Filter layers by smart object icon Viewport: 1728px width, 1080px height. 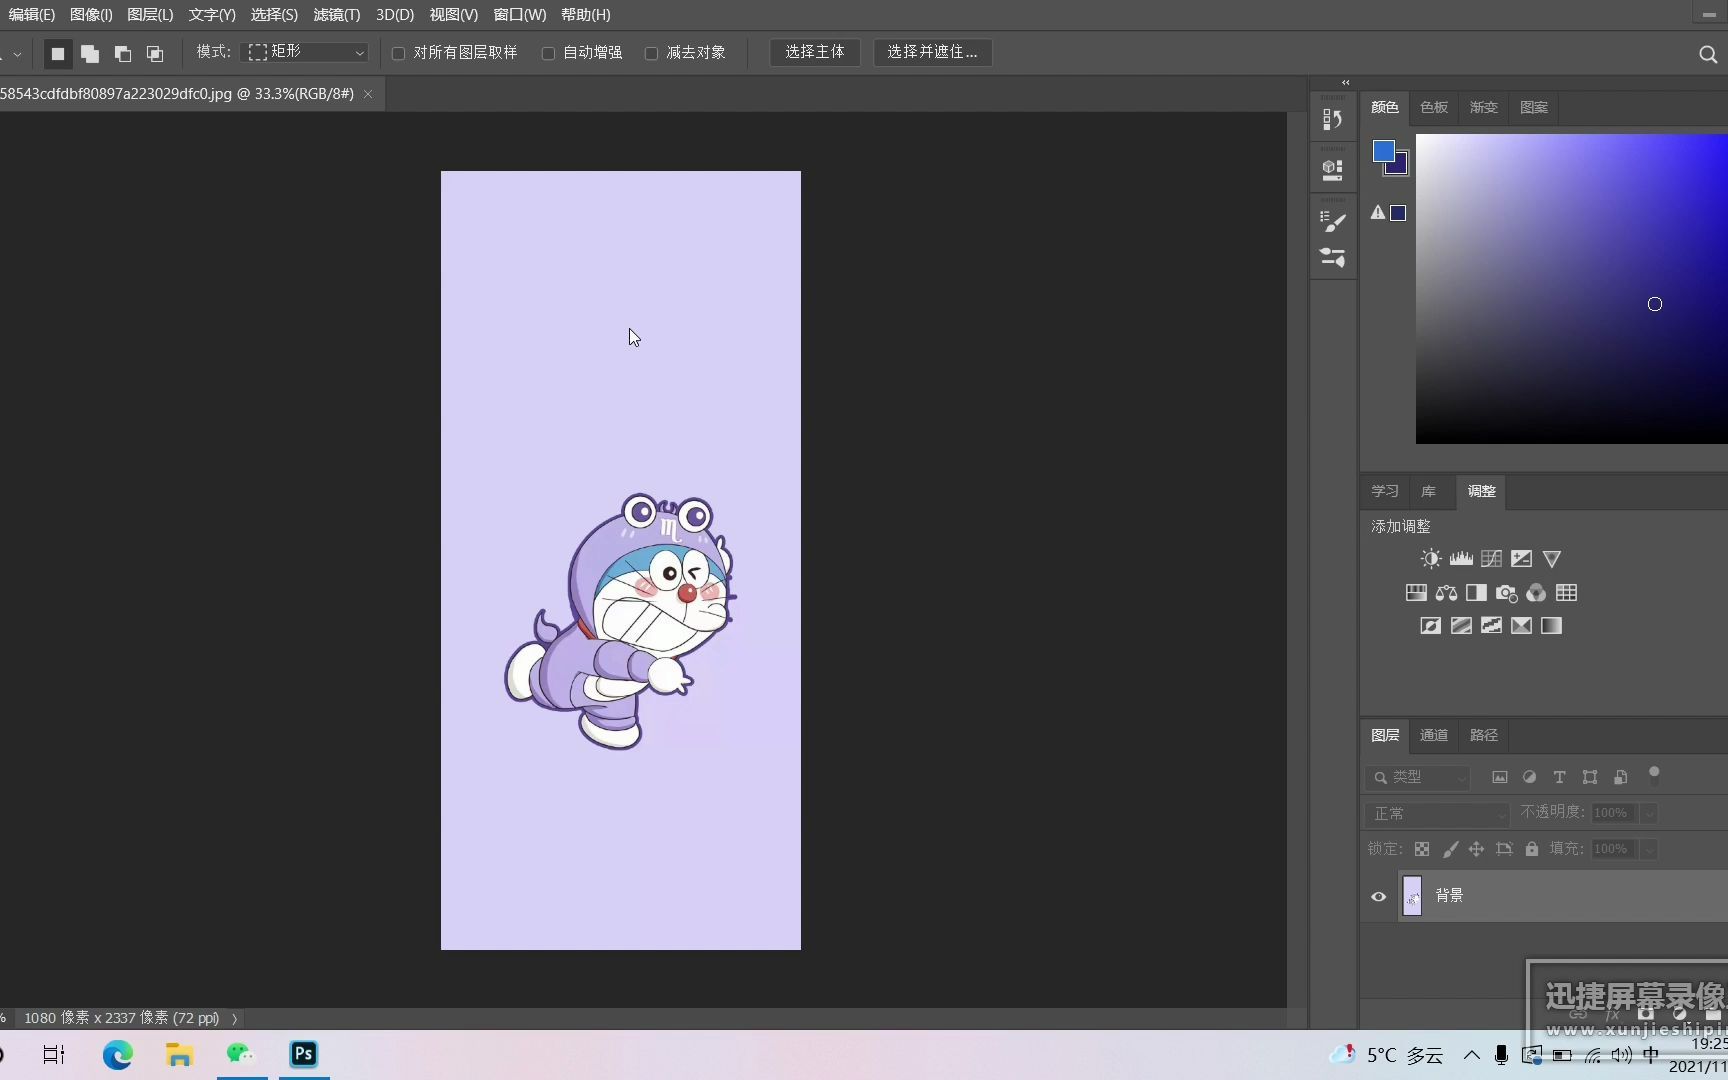[x=1620, y=777]
